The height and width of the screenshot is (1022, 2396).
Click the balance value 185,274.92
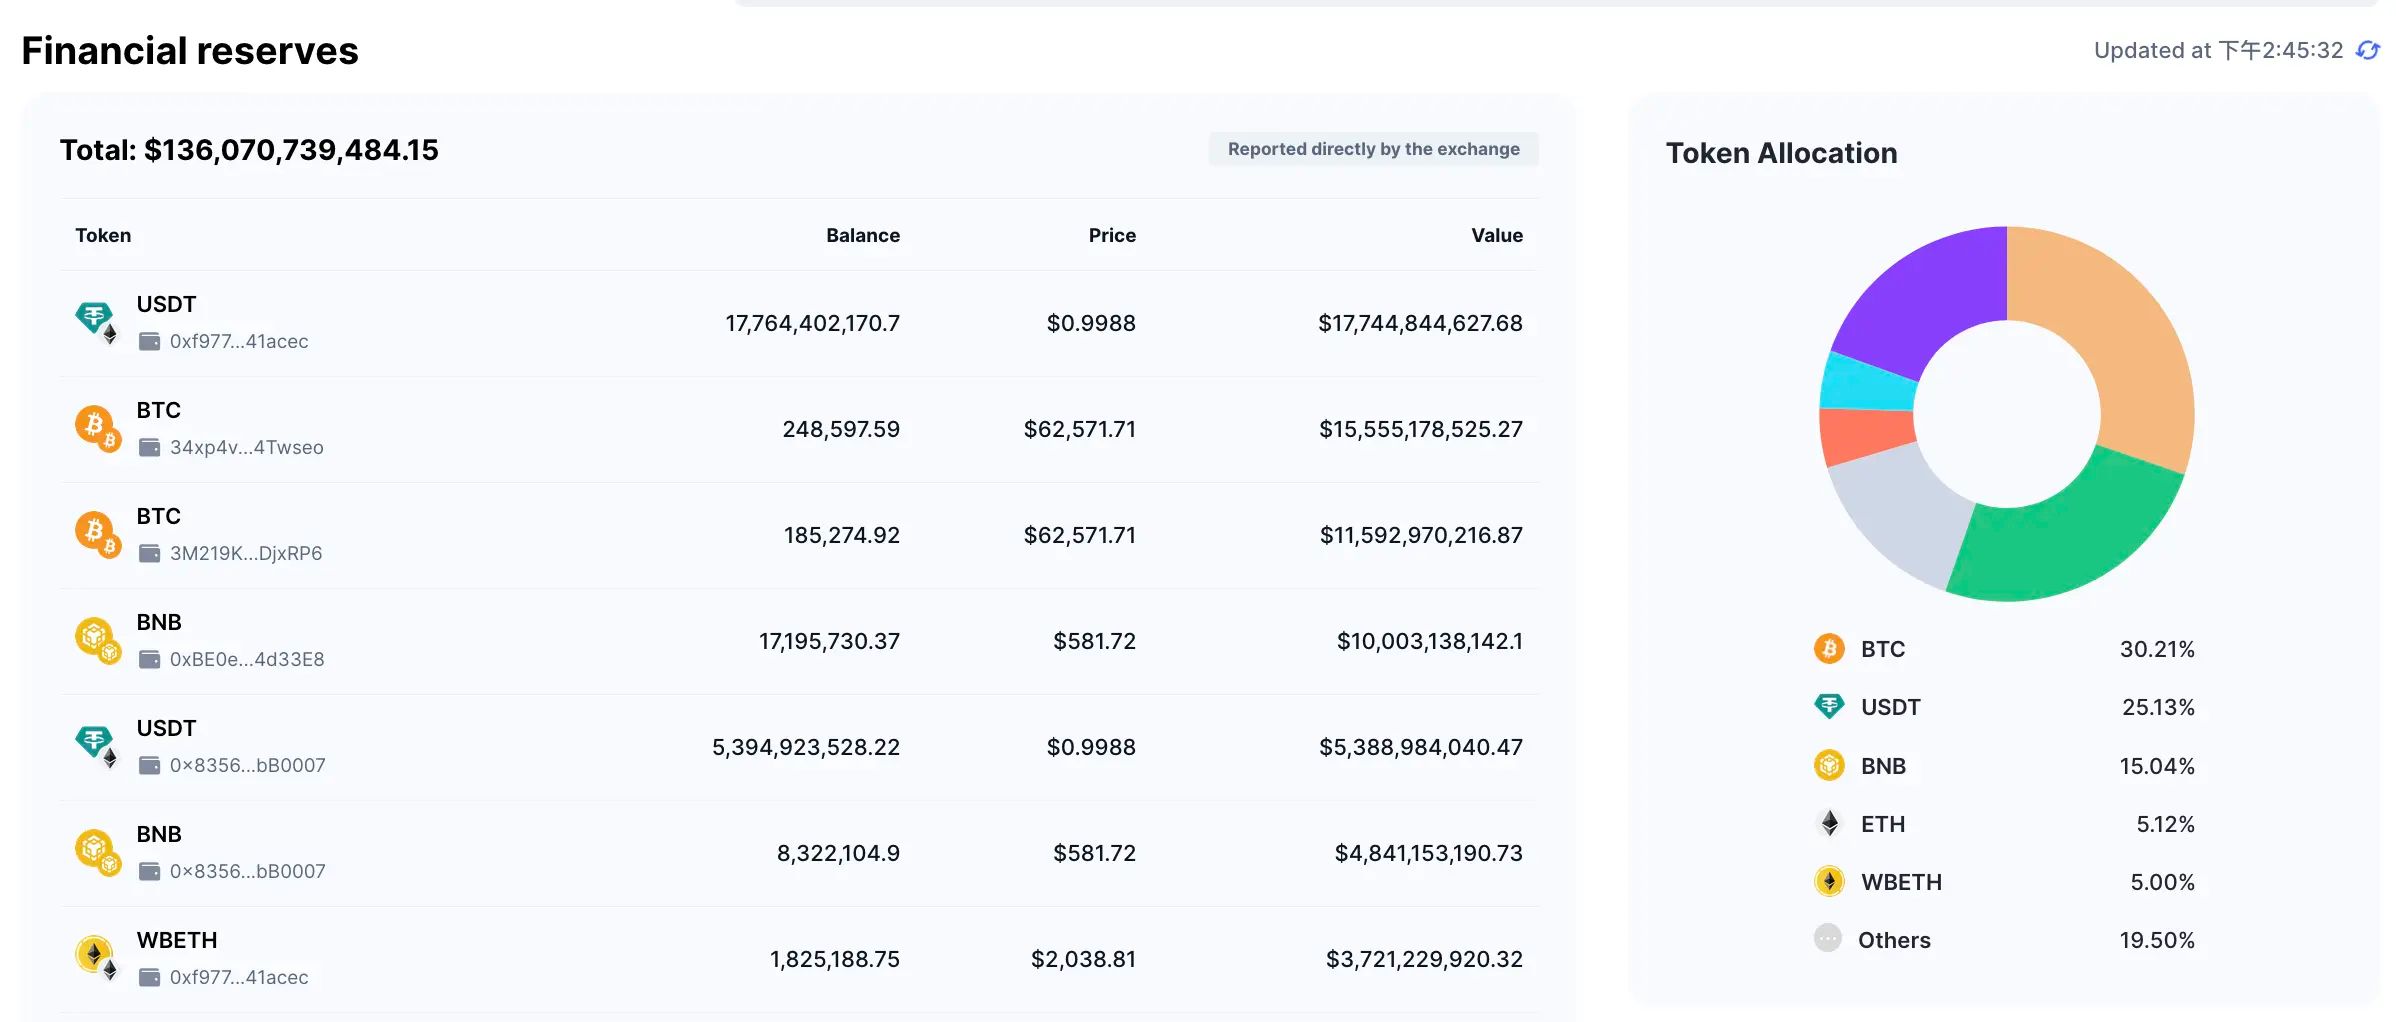(842, 535)
